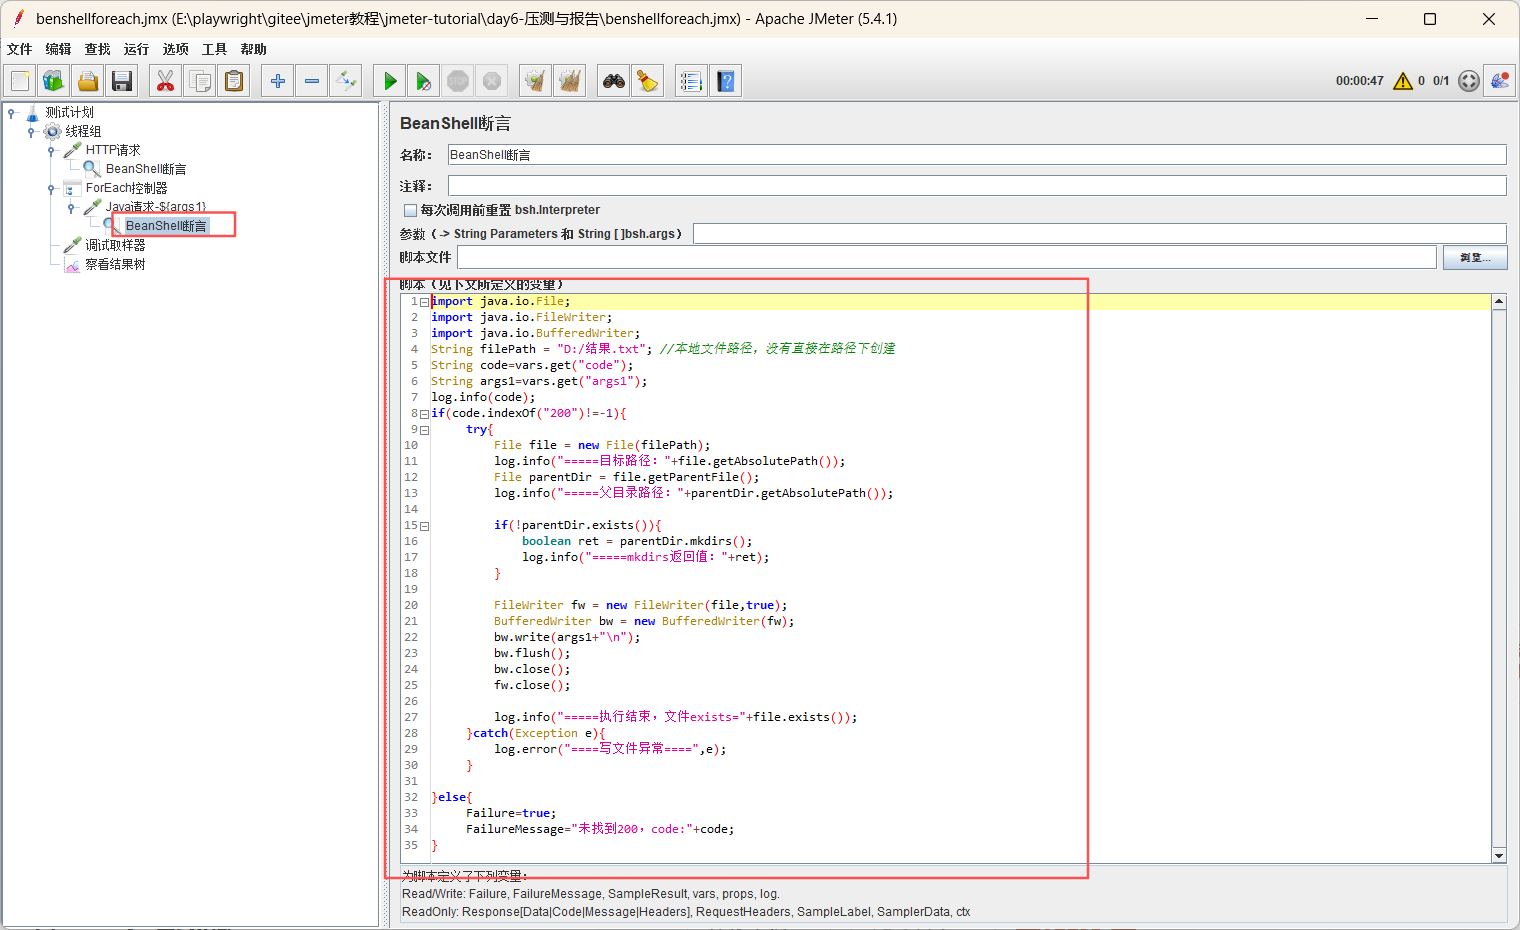The image size is (1520, 930).
Task: Click the New test plan toolbar icon
Action: pyautogui.click(x=20, y=81)
